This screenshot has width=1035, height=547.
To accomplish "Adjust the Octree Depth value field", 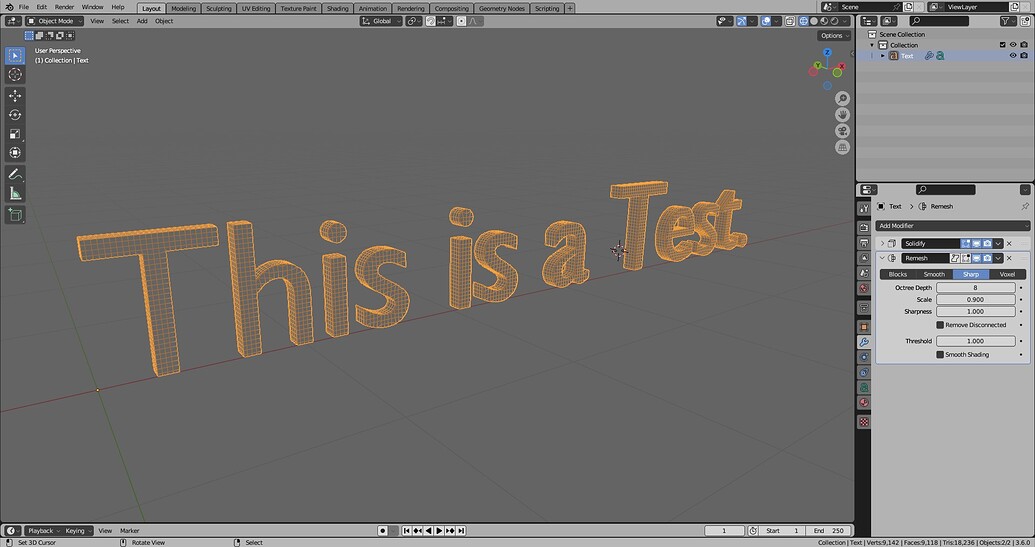I will (x=976, y=288).
